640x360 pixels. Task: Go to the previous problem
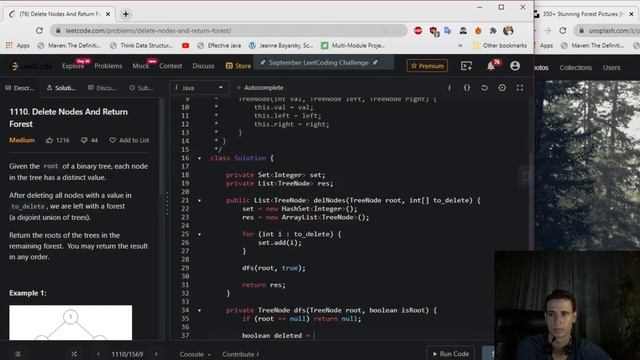[98, 354]
